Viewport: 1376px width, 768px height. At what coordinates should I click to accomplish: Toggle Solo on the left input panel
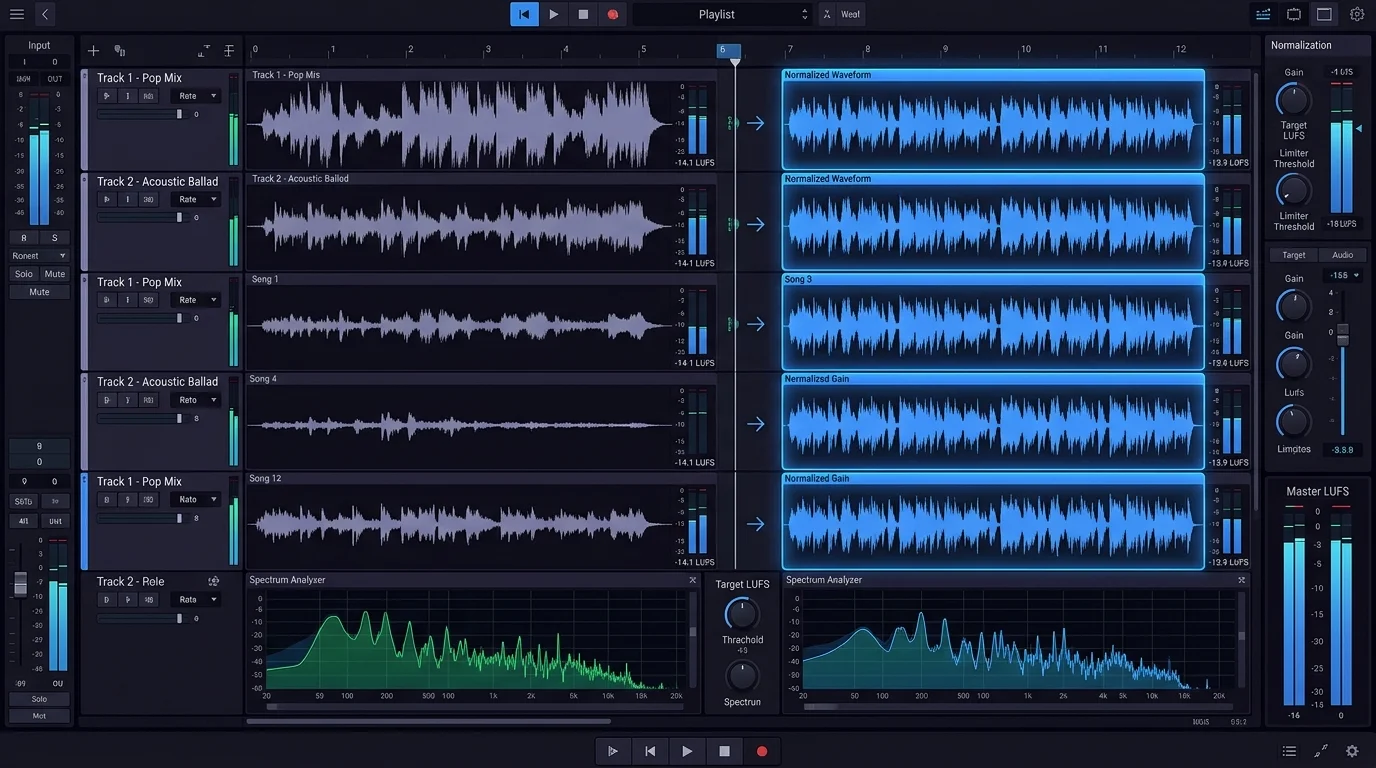[24, 273]
